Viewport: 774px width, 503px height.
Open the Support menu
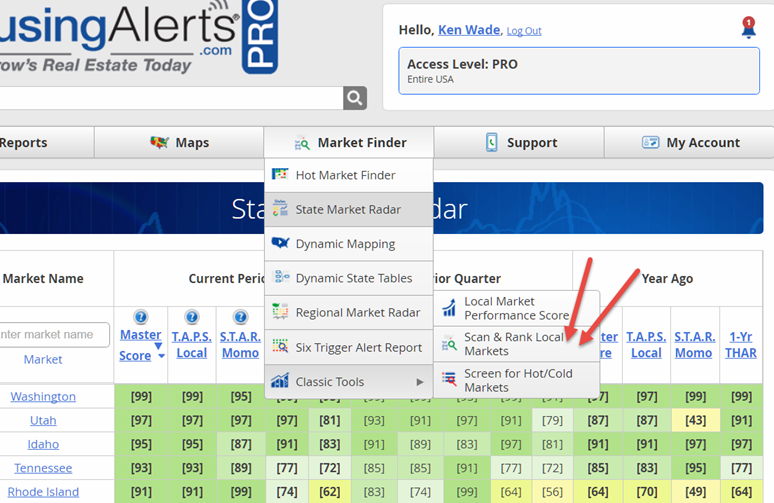coord(519,143)
